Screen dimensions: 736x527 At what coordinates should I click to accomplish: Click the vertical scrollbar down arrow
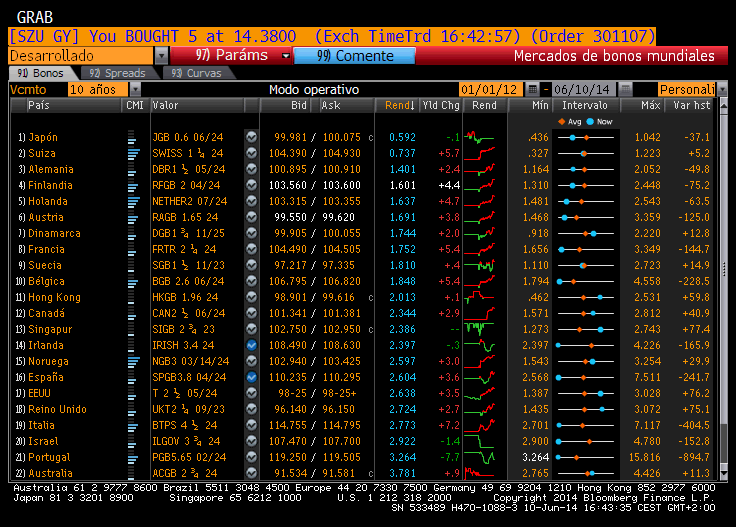[723, 475]
